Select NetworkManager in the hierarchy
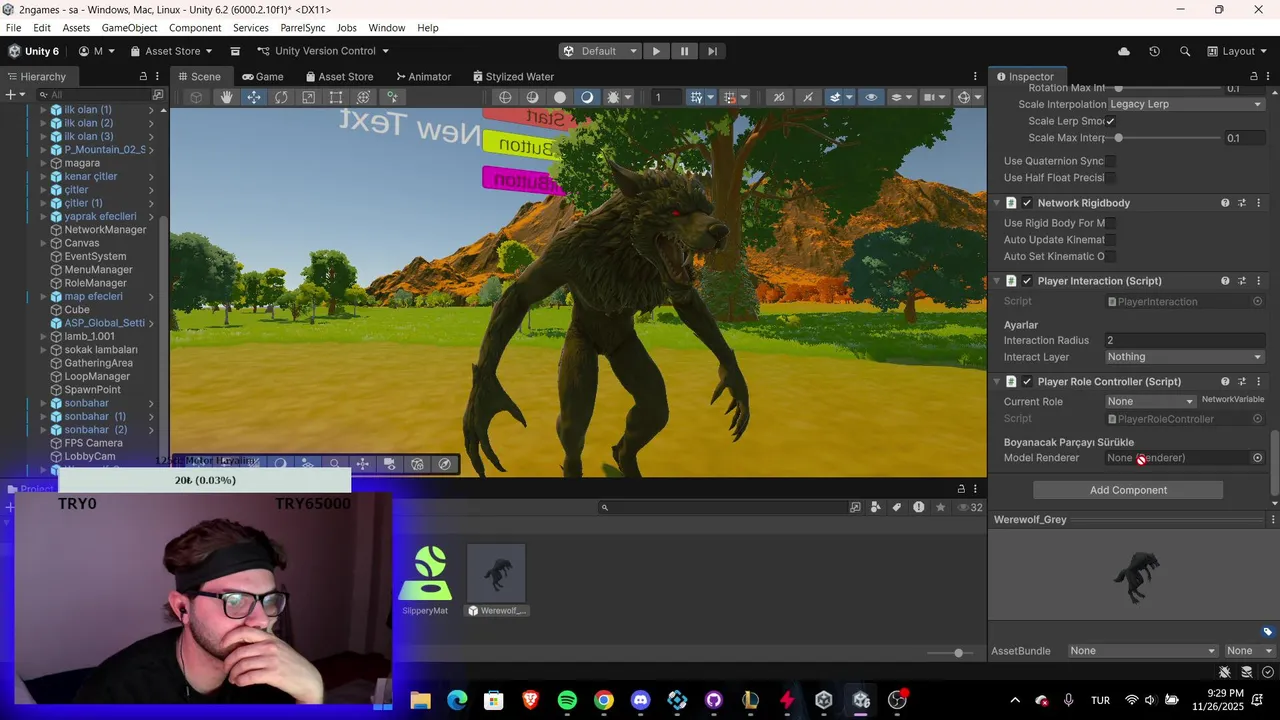 coord(105,230)
